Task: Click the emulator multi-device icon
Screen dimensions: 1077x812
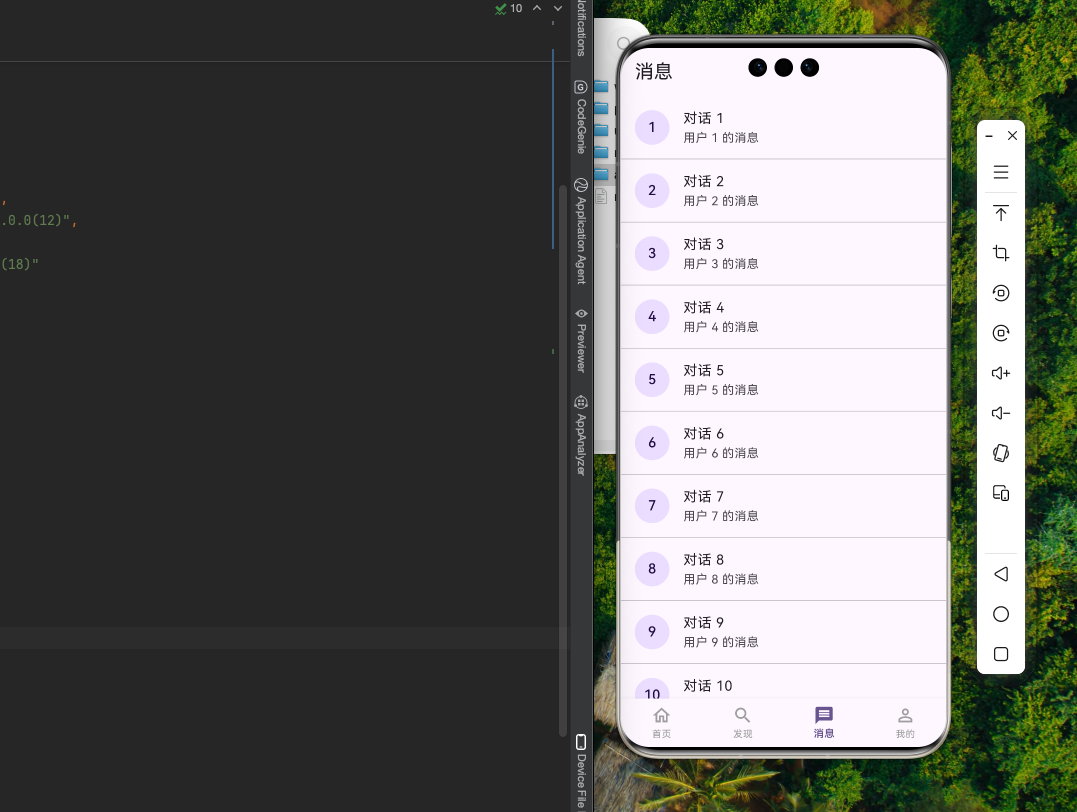Action: (1000, 493)
